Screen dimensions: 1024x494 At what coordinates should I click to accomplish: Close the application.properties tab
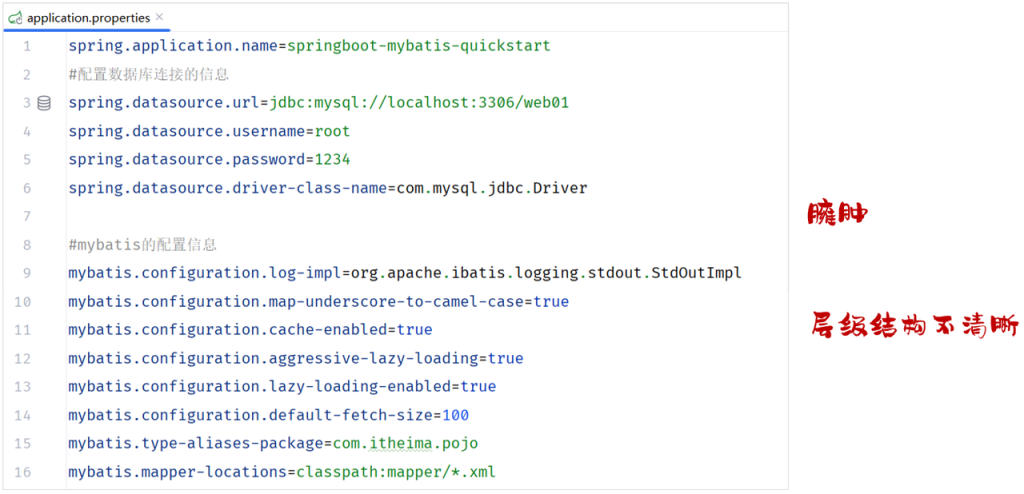tap(160, 18)
